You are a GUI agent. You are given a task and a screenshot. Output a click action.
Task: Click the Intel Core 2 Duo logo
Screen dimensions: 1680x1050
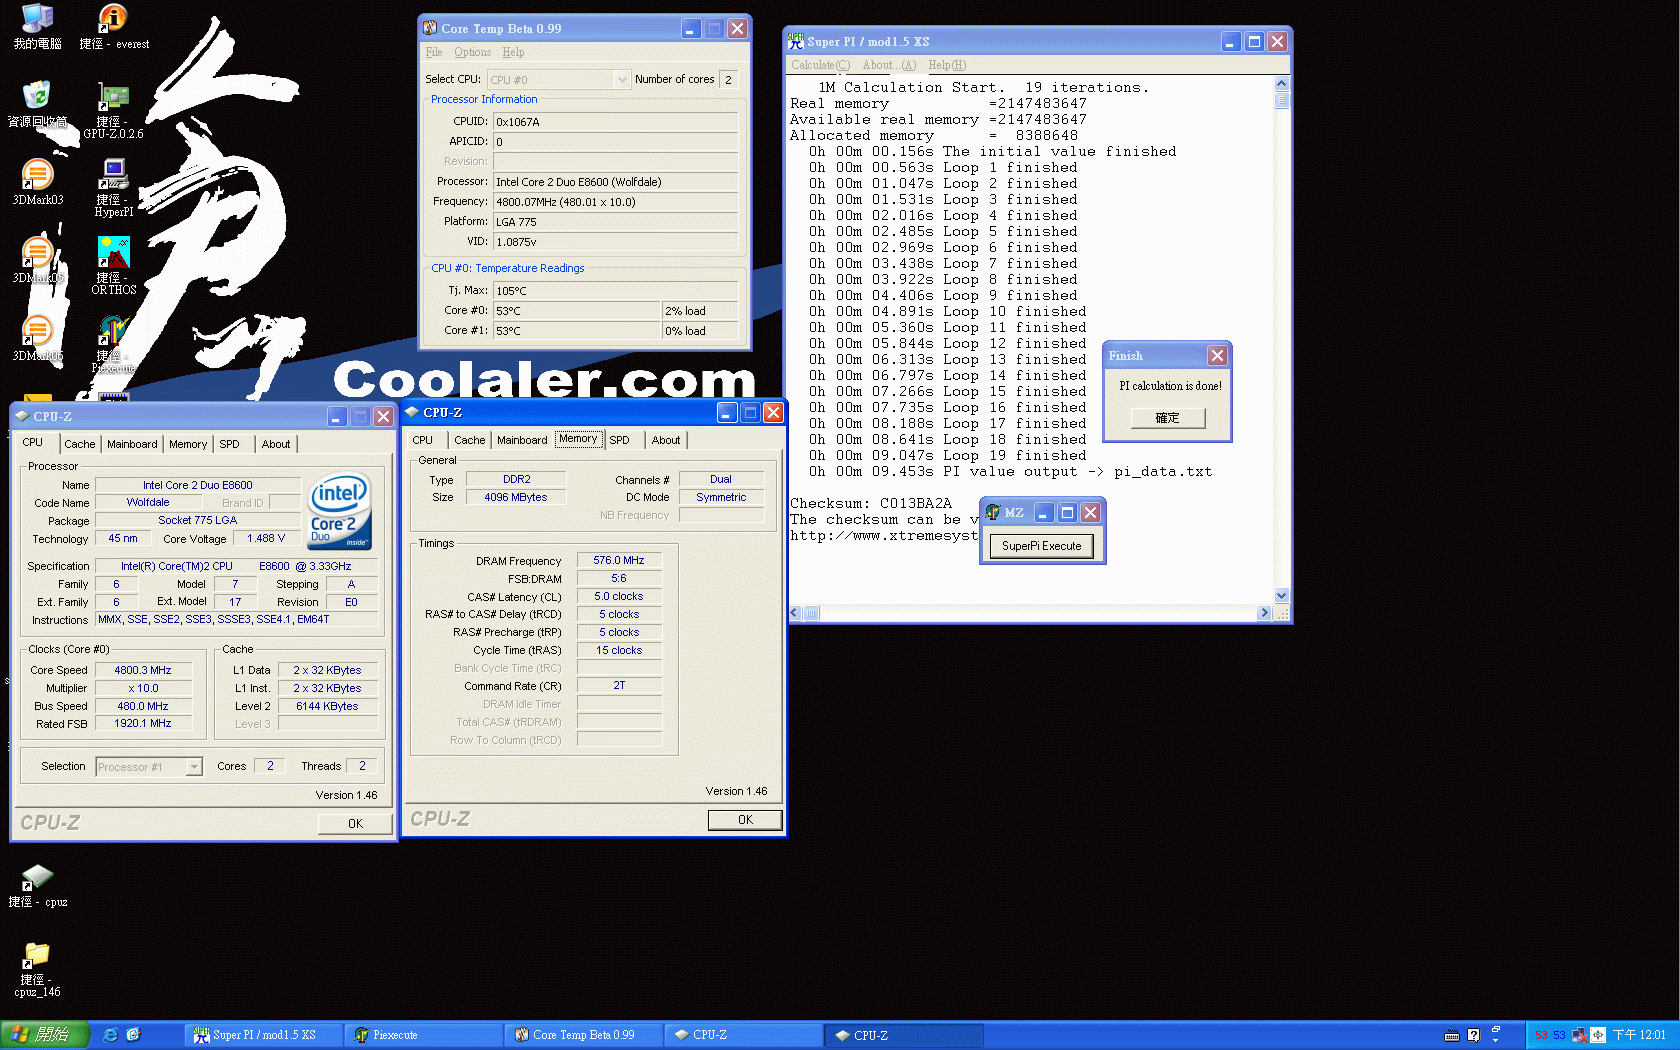(x=340, y=511)
